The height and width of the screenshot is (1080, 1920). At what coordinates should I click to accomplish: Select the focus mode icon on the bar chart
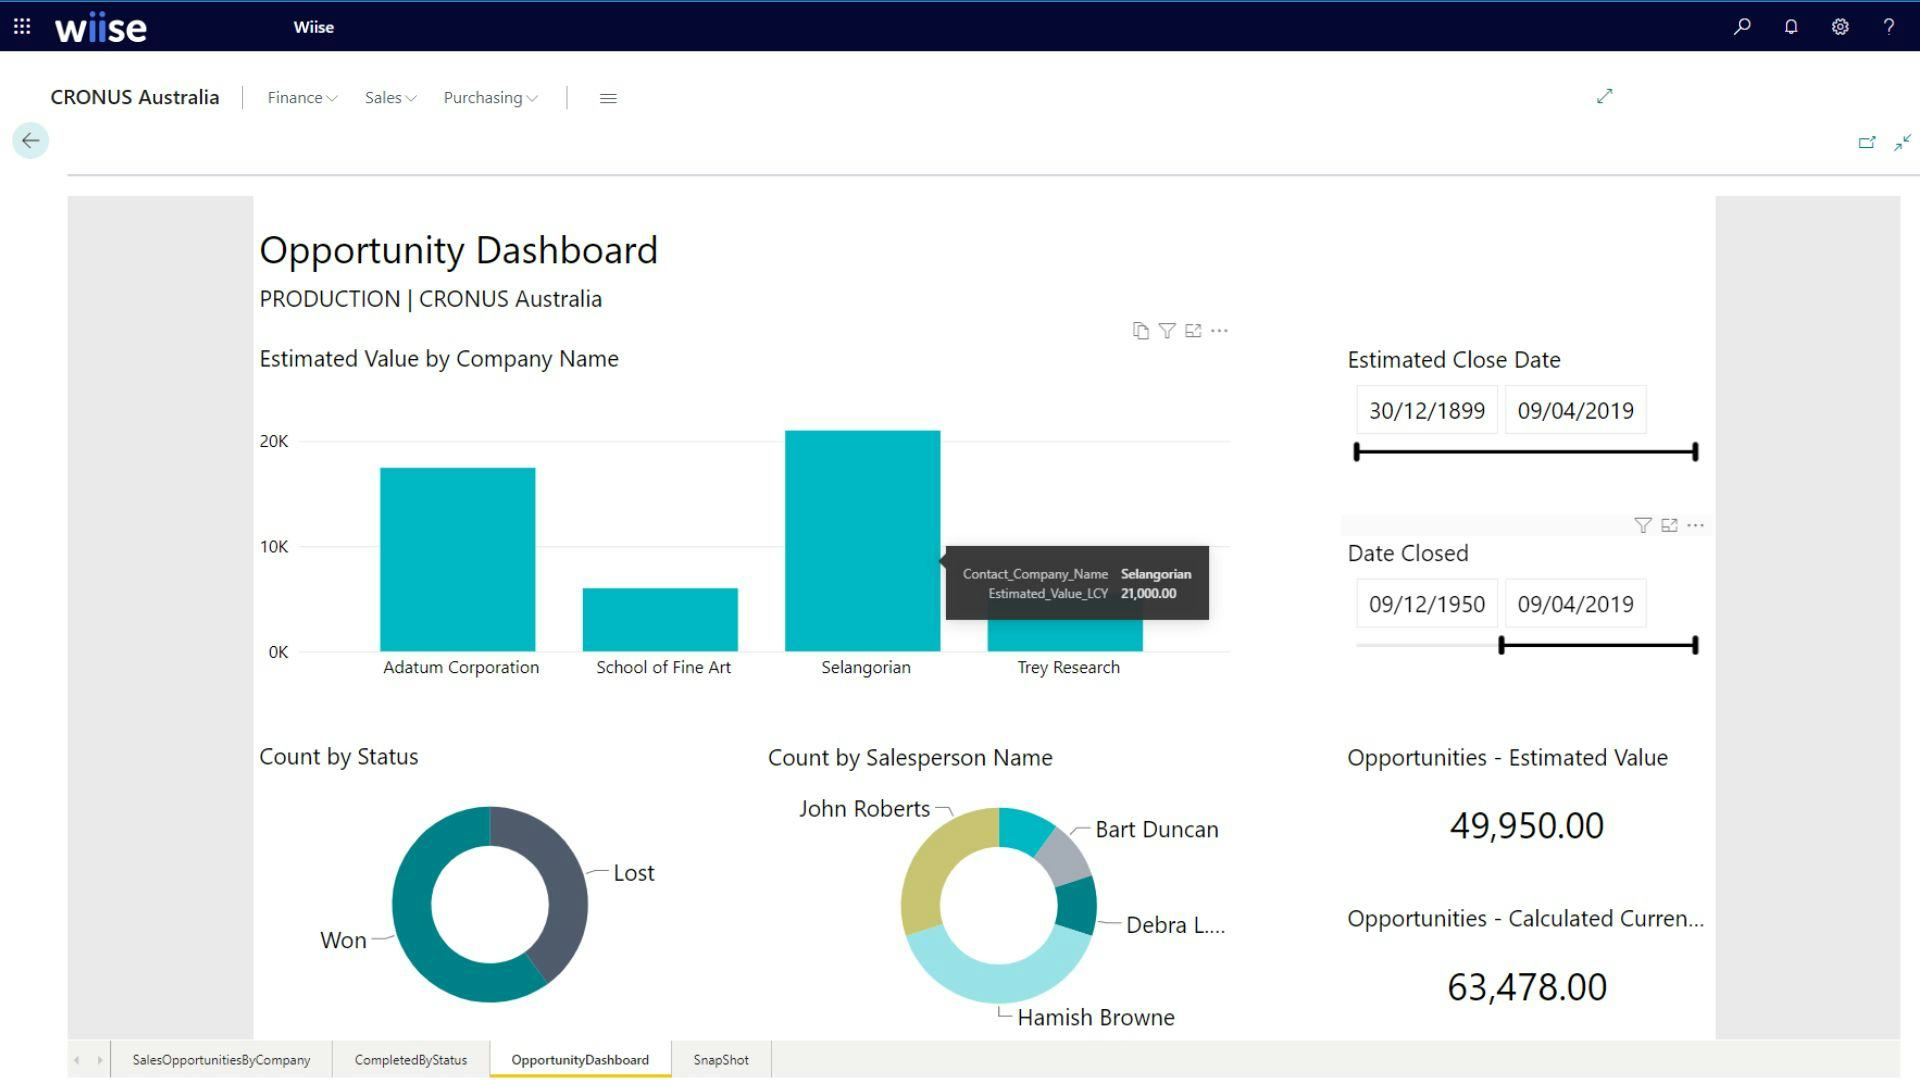click(1193, 330)
